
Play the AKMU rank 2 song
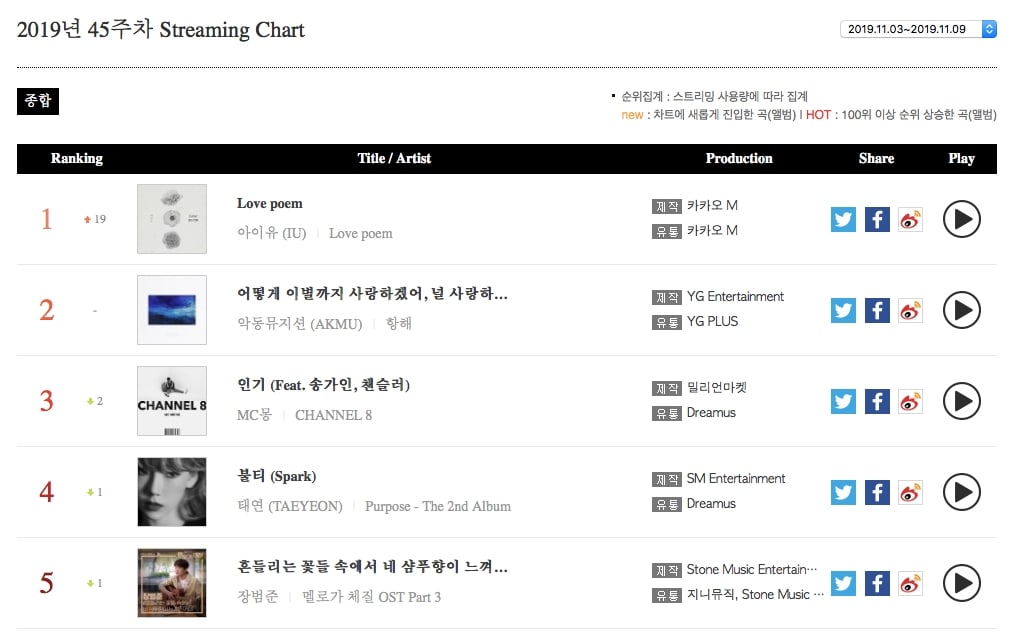pyautogui.click(x=961, y=310)
